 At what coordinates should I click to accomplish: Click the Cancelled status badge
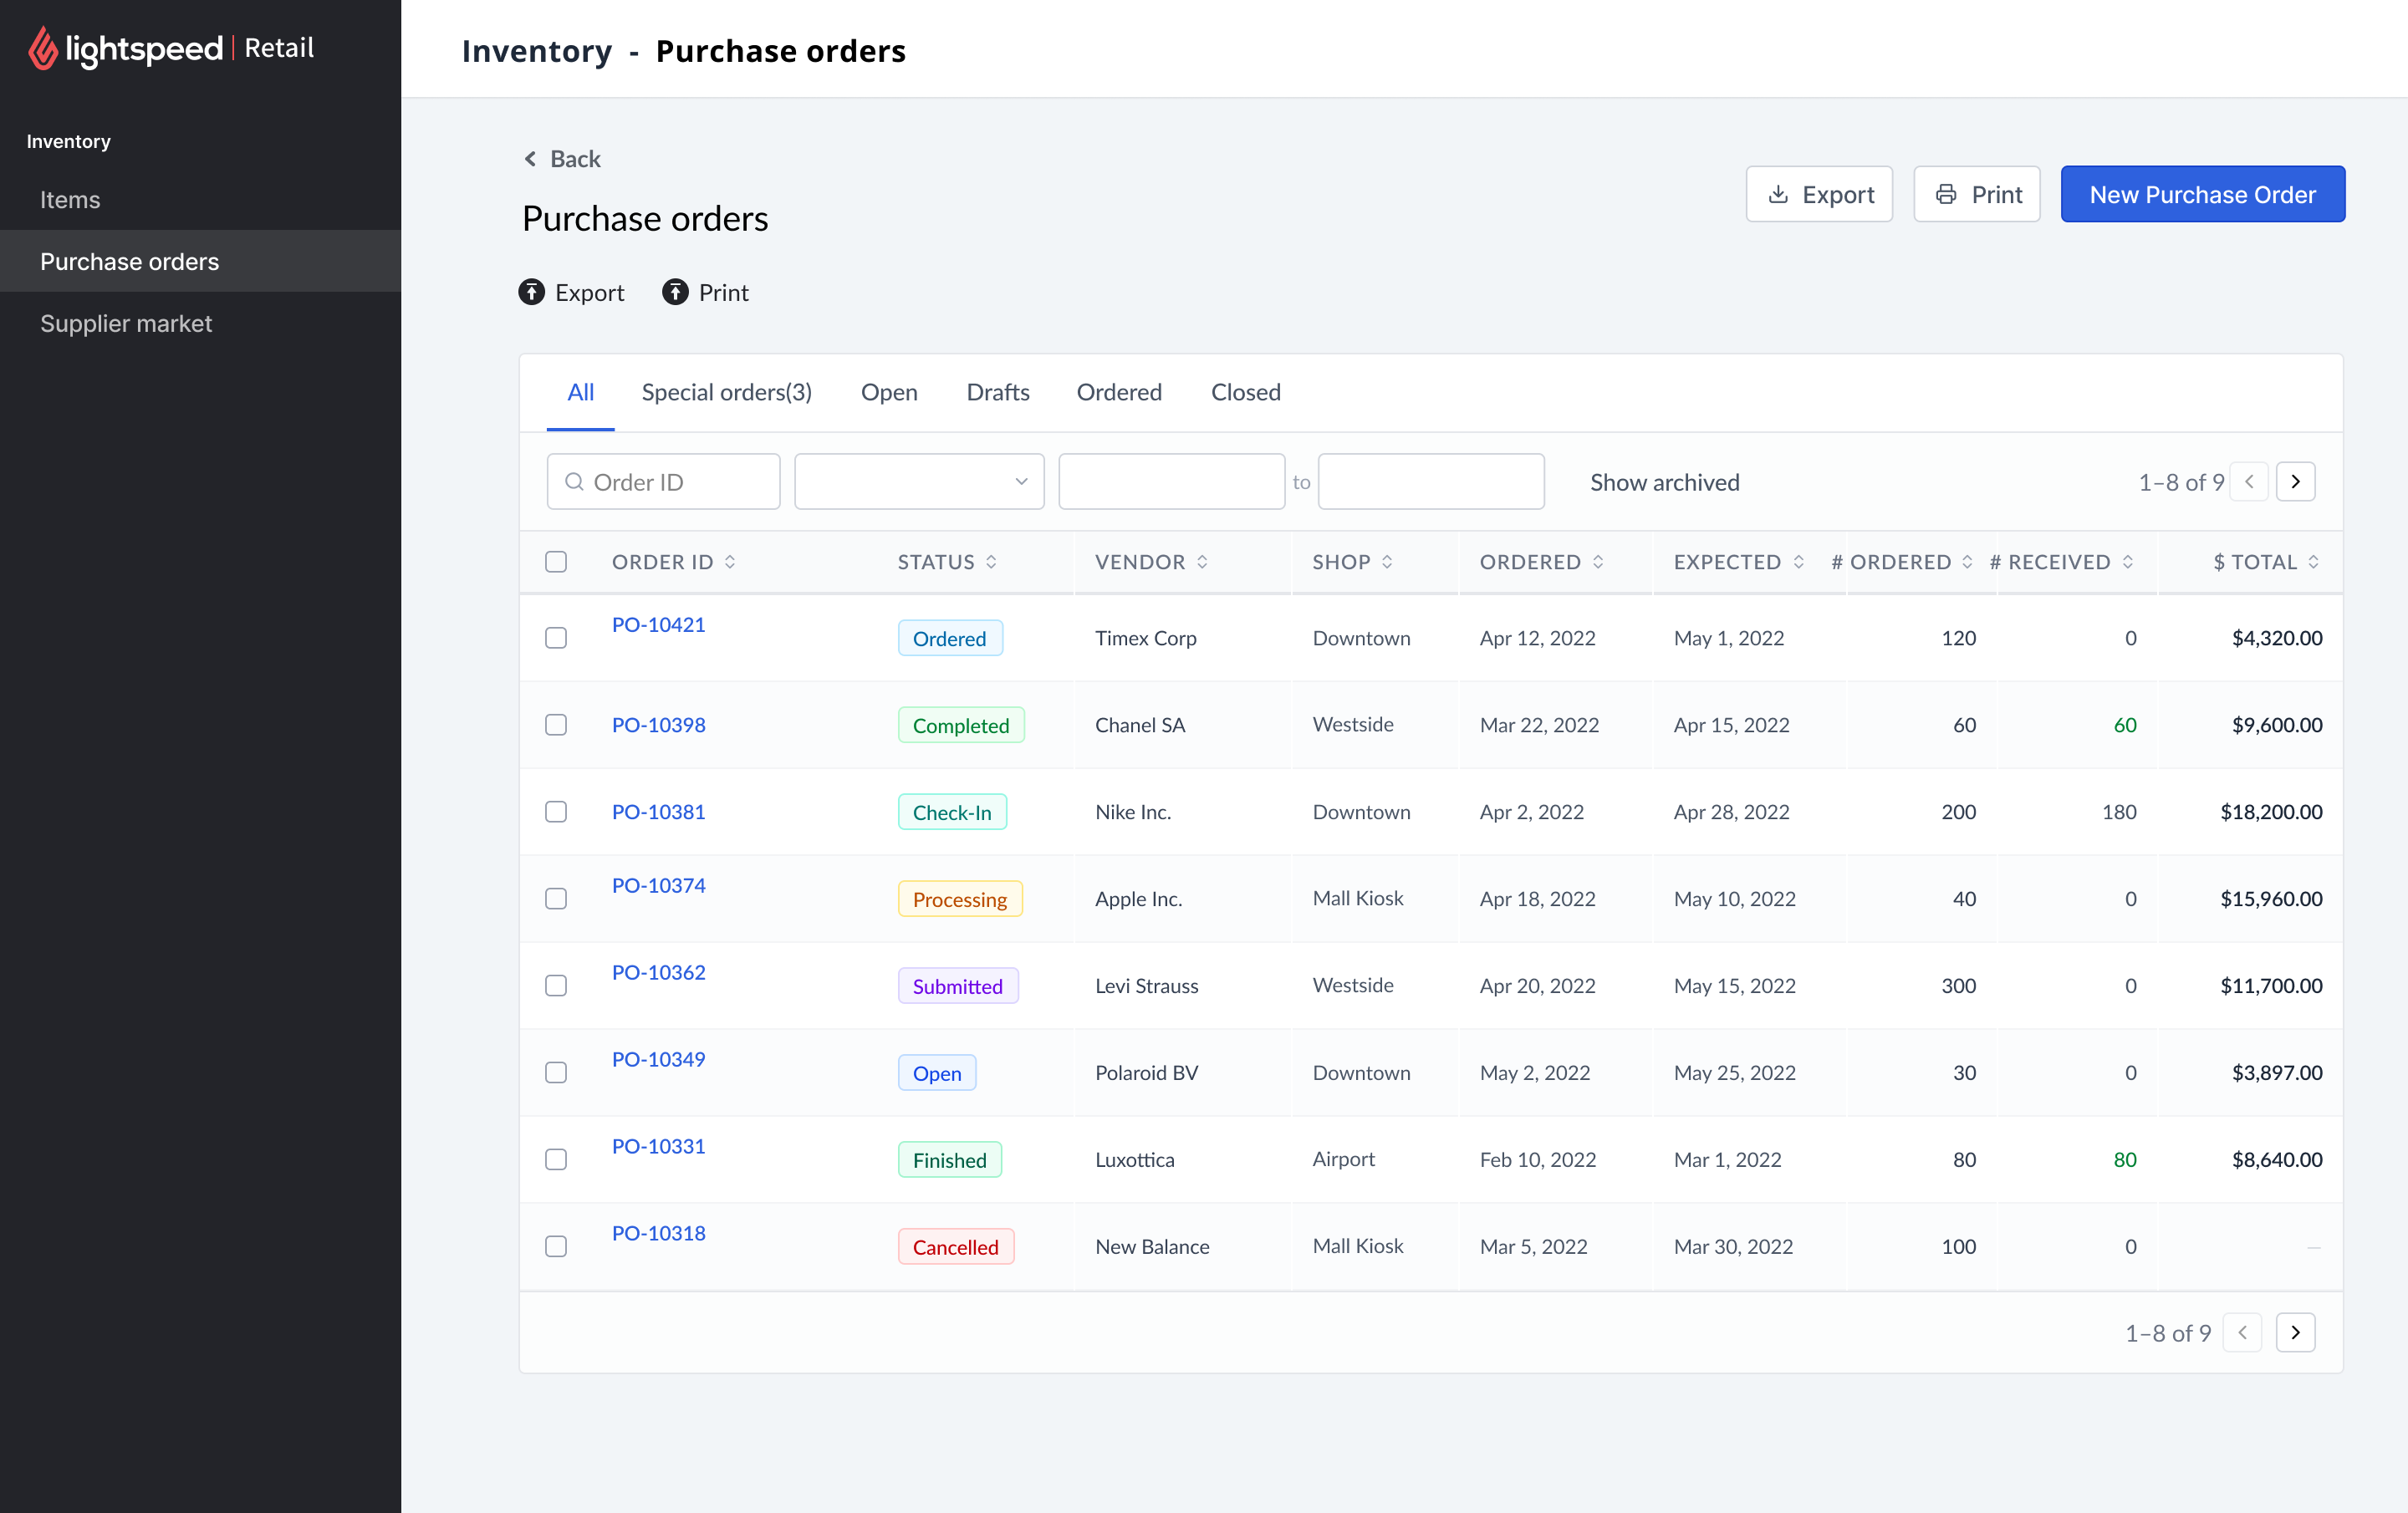pos(956,1247)
